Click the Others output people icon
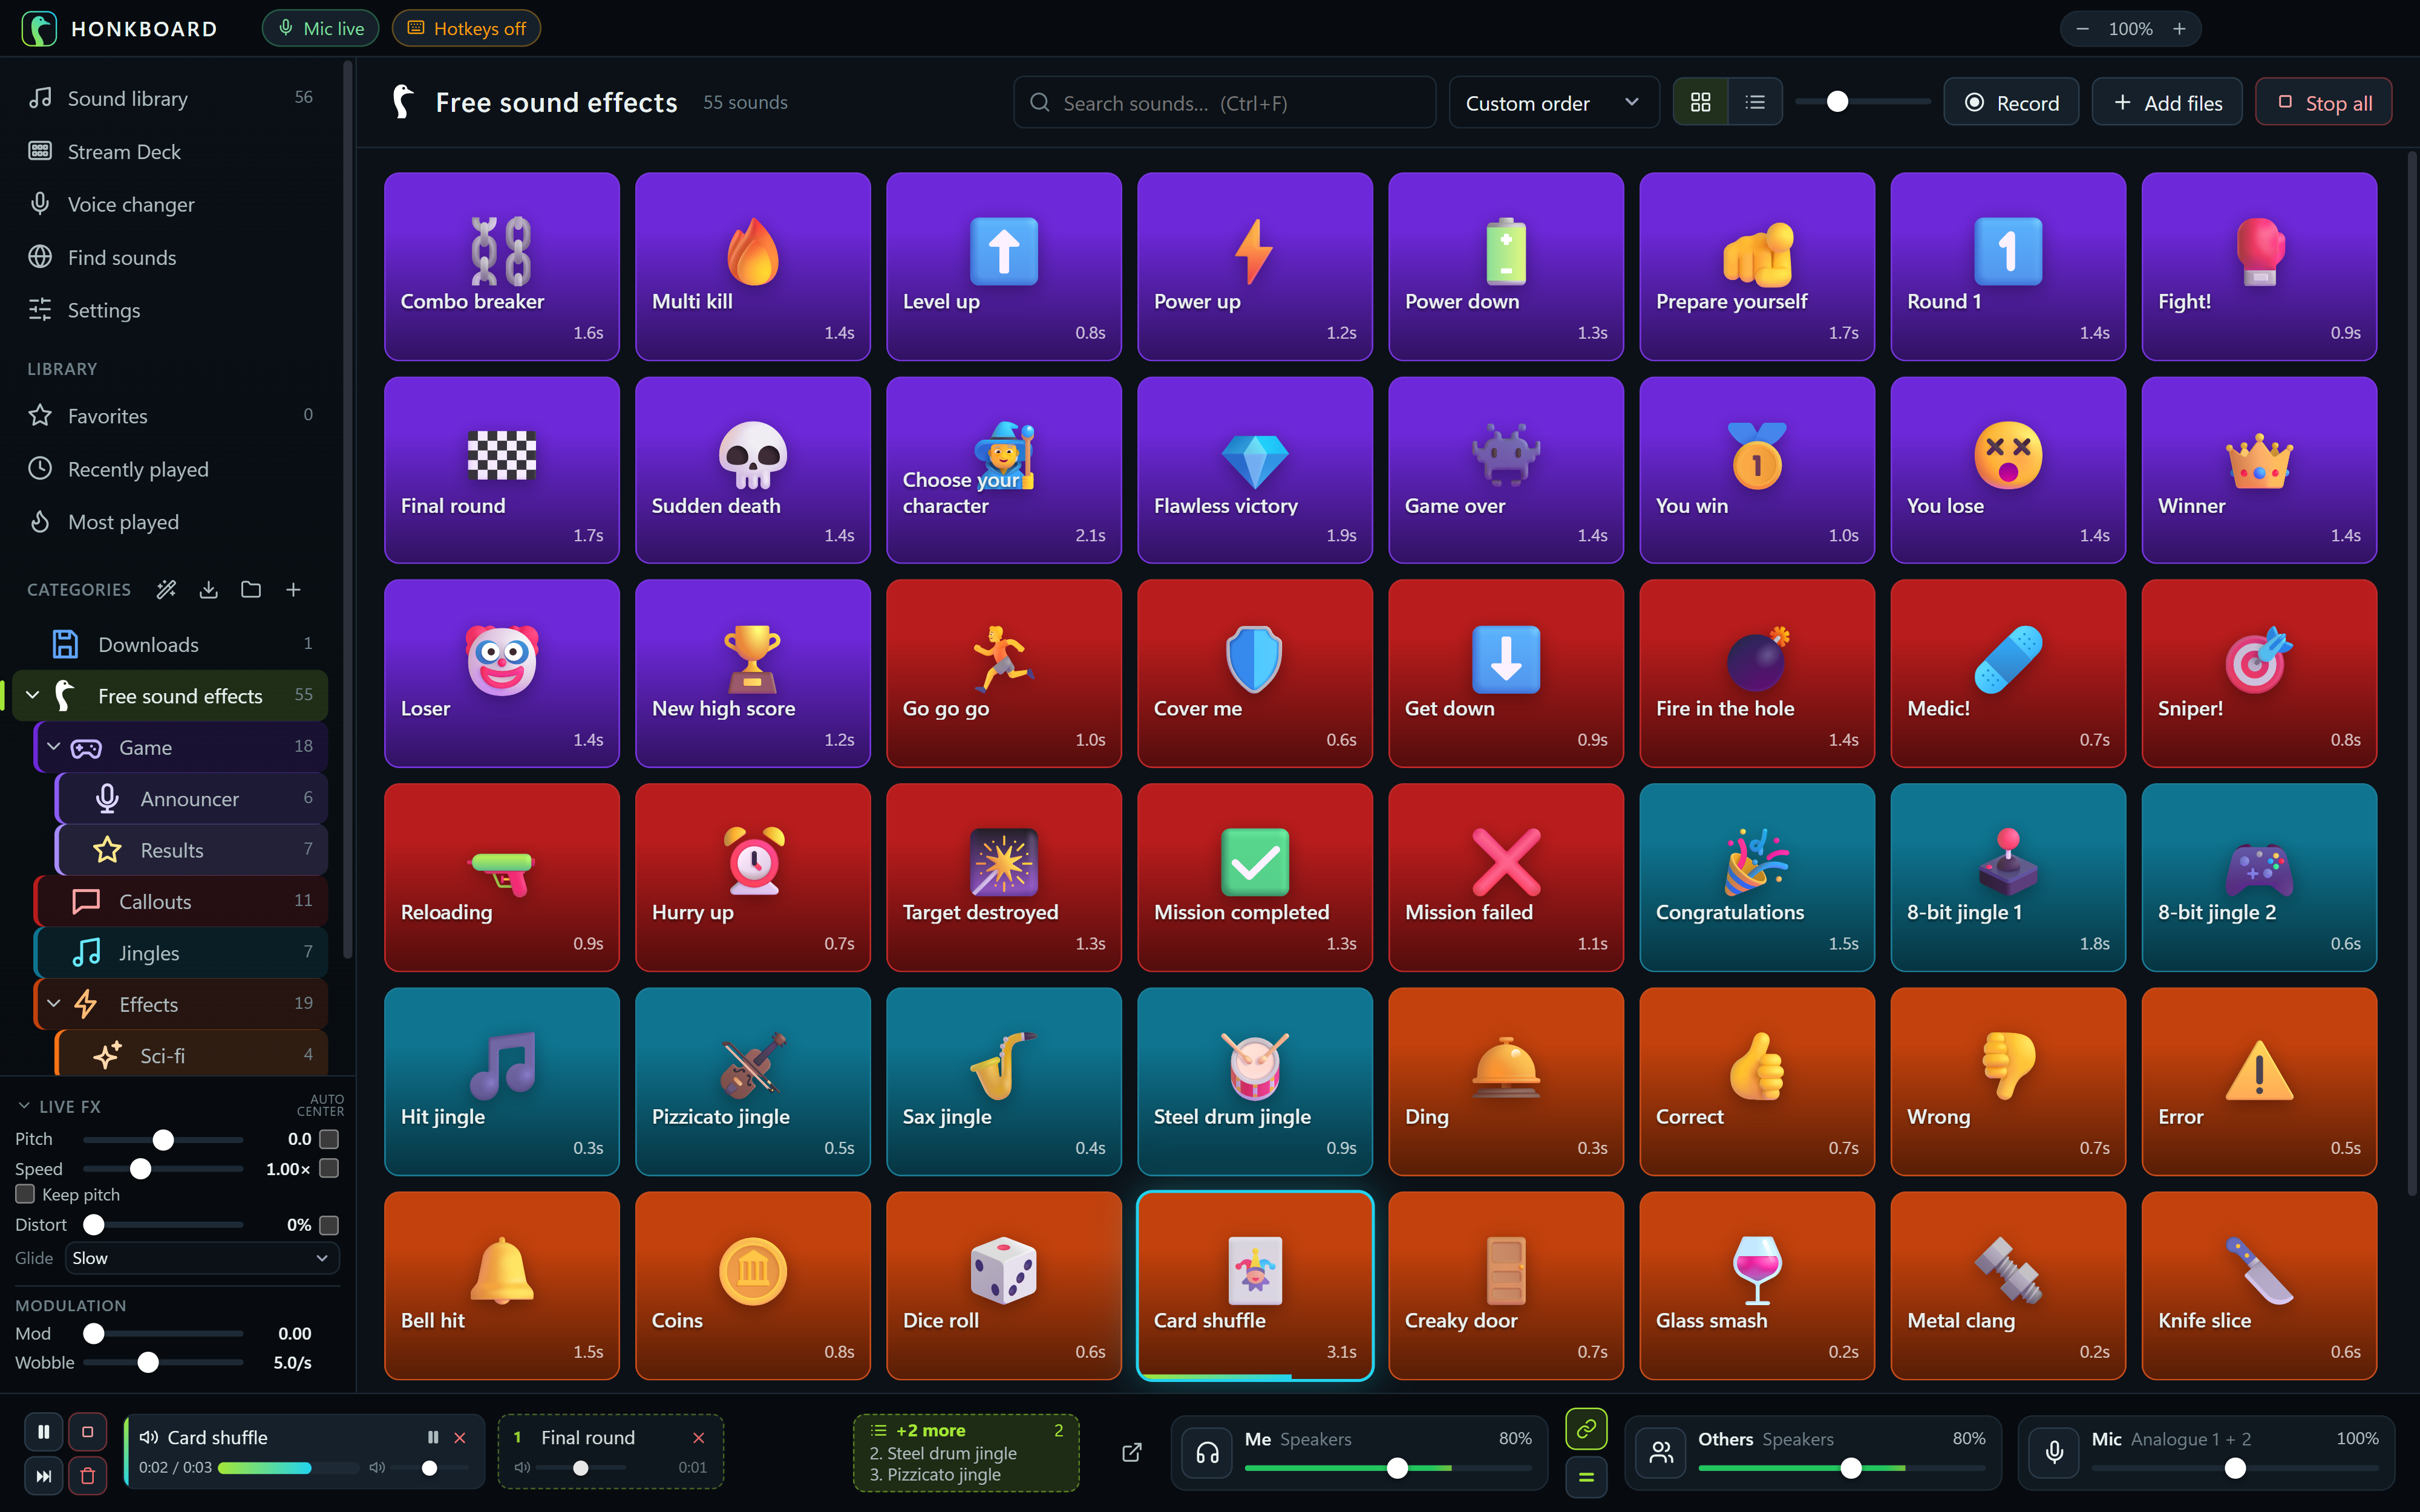Screen dimensions: 2420x1512 click(1661, 1453)
